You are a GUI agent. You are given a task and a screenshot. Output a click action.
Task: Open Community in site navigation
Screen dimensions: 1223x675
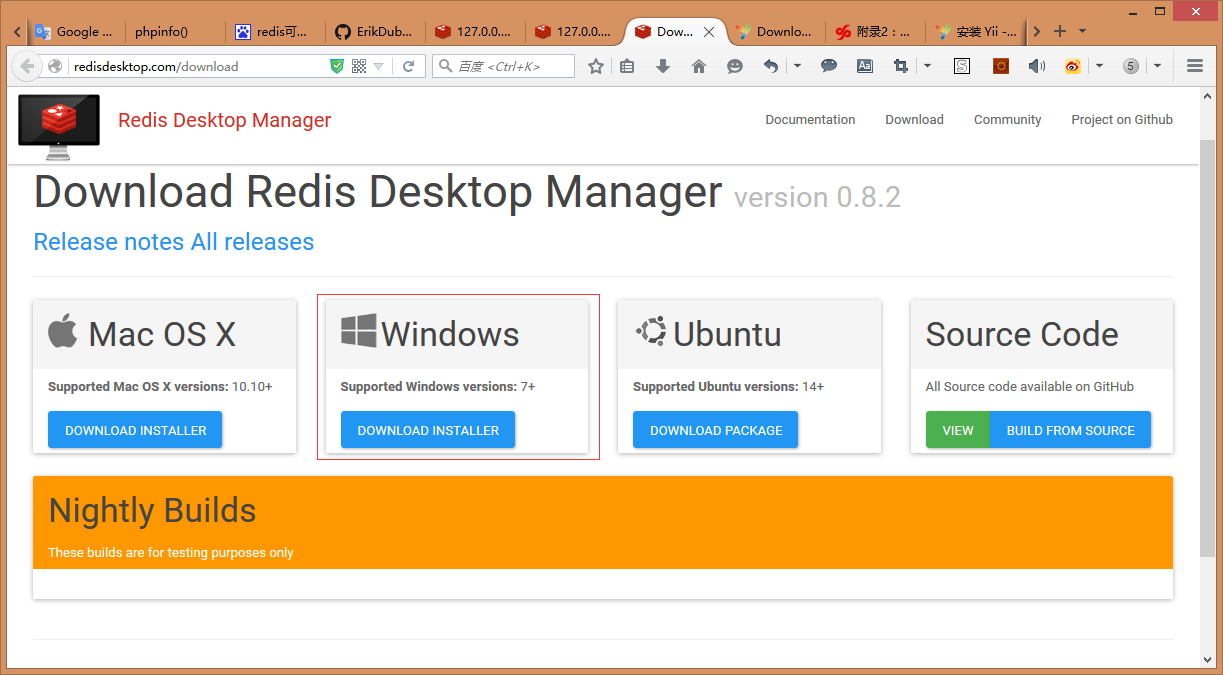click(1007, 119)
